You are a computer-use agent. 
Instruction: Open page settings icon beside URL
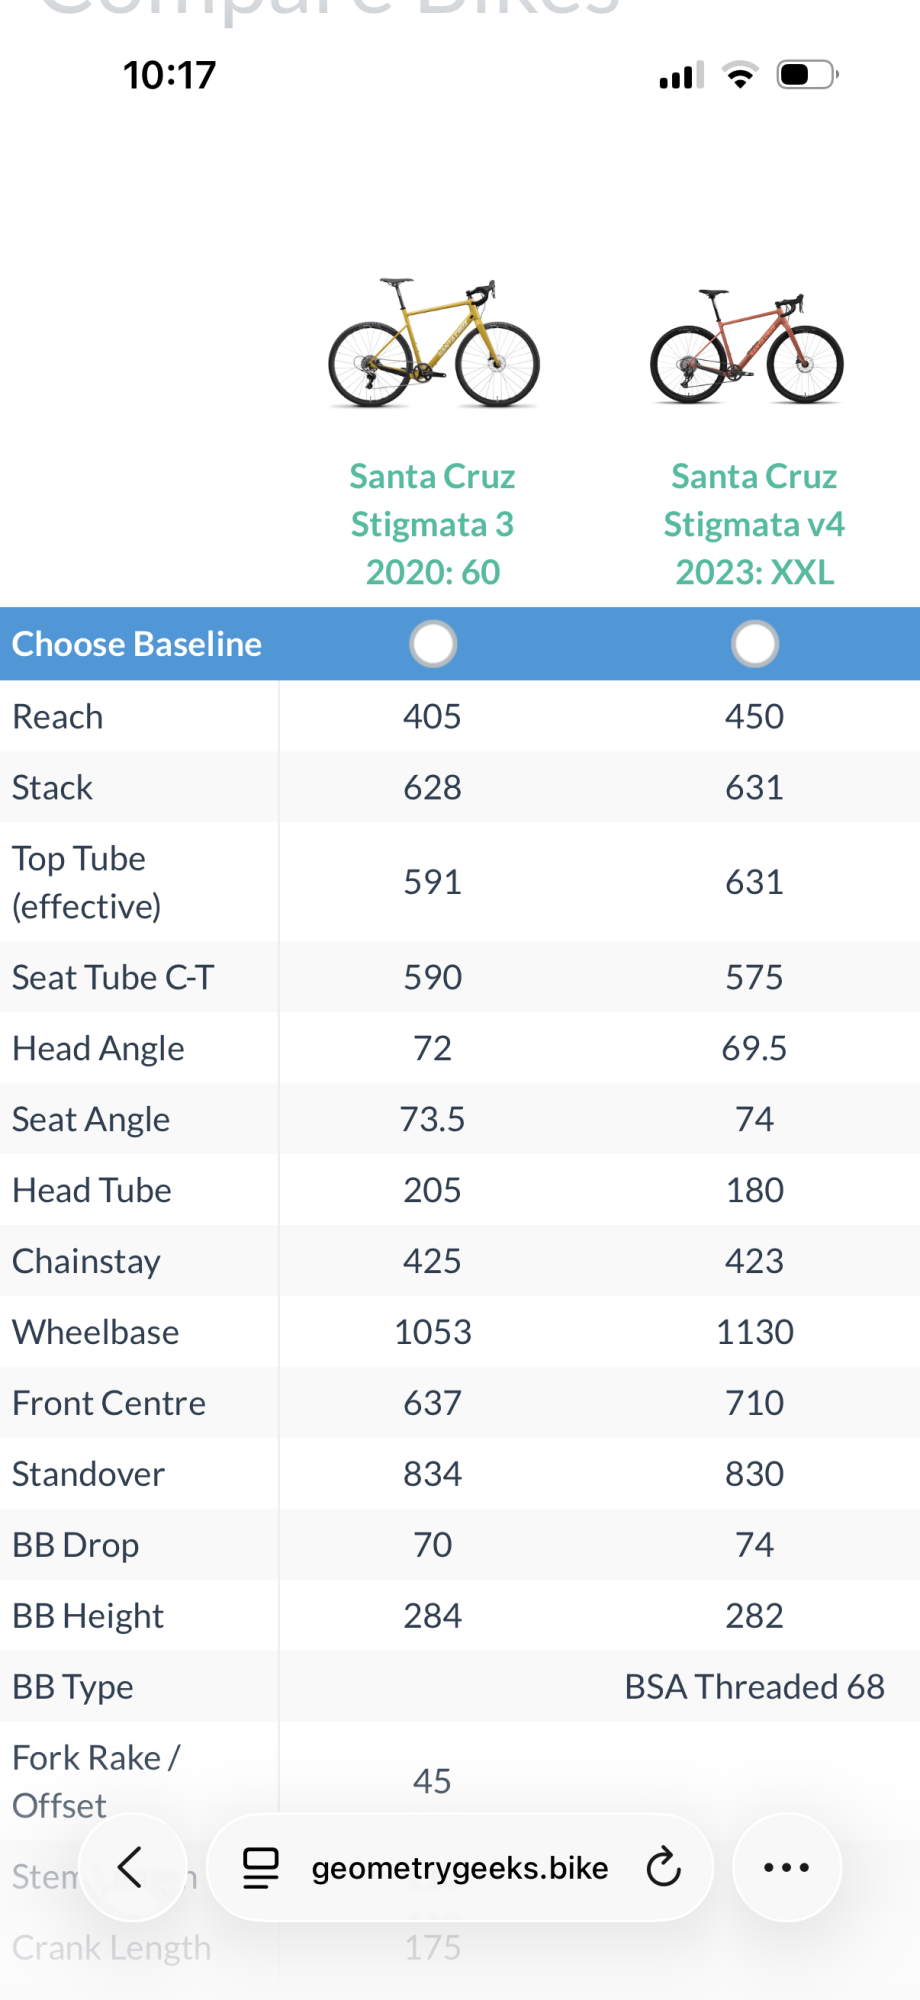(x=261, y=1867)
